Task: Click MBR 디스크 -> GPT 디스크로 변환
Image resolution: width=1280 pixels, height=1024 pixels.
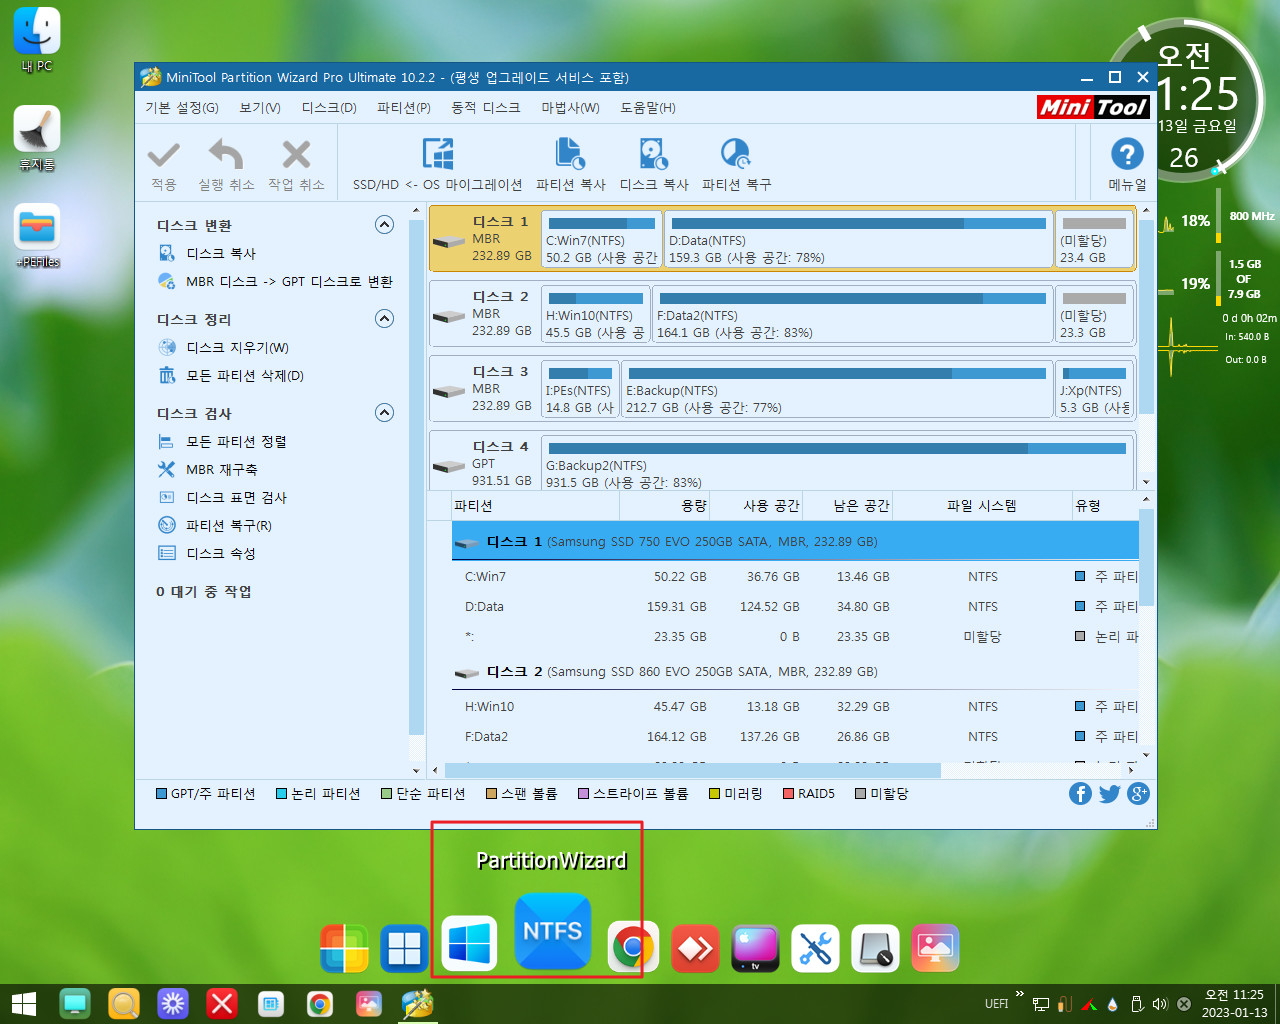Action: tap(289, 281)
